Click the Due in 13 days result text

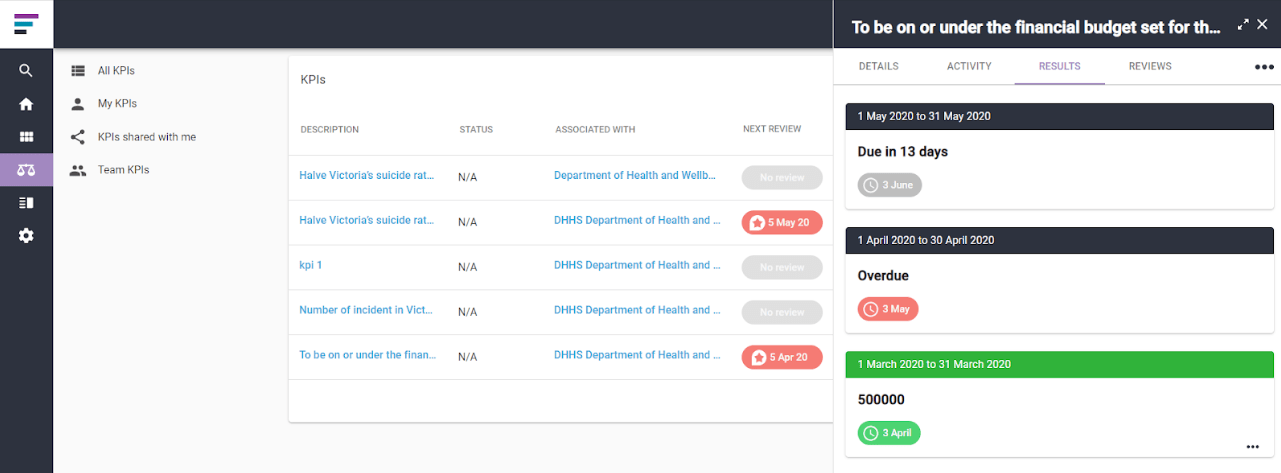[903, 152]
